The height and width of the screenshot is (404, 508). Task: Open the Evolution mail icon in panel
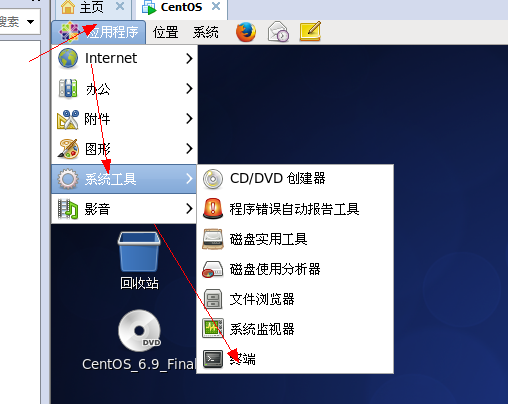tap(278, 32)
